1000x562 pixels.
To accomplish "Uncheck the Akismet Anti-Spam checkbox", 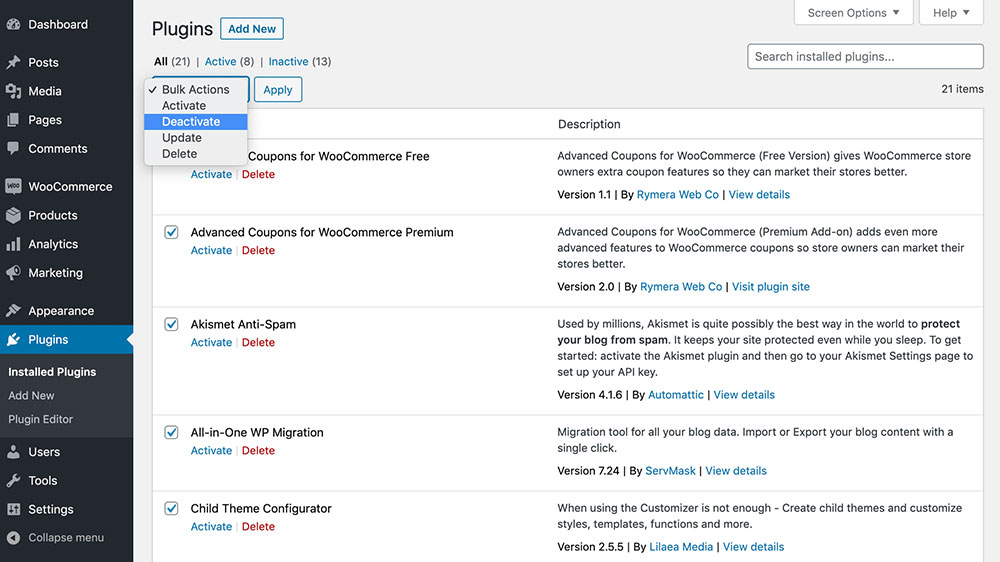I will pyautogui.click(x=171, y=324).
